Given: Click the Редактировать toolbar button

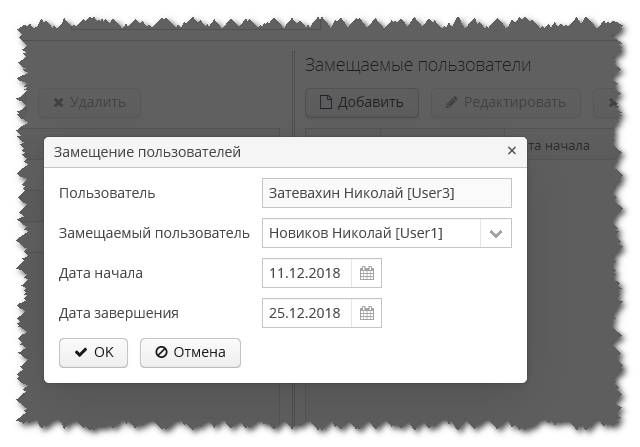Looking at the screenshot, I should coord(505,102).
